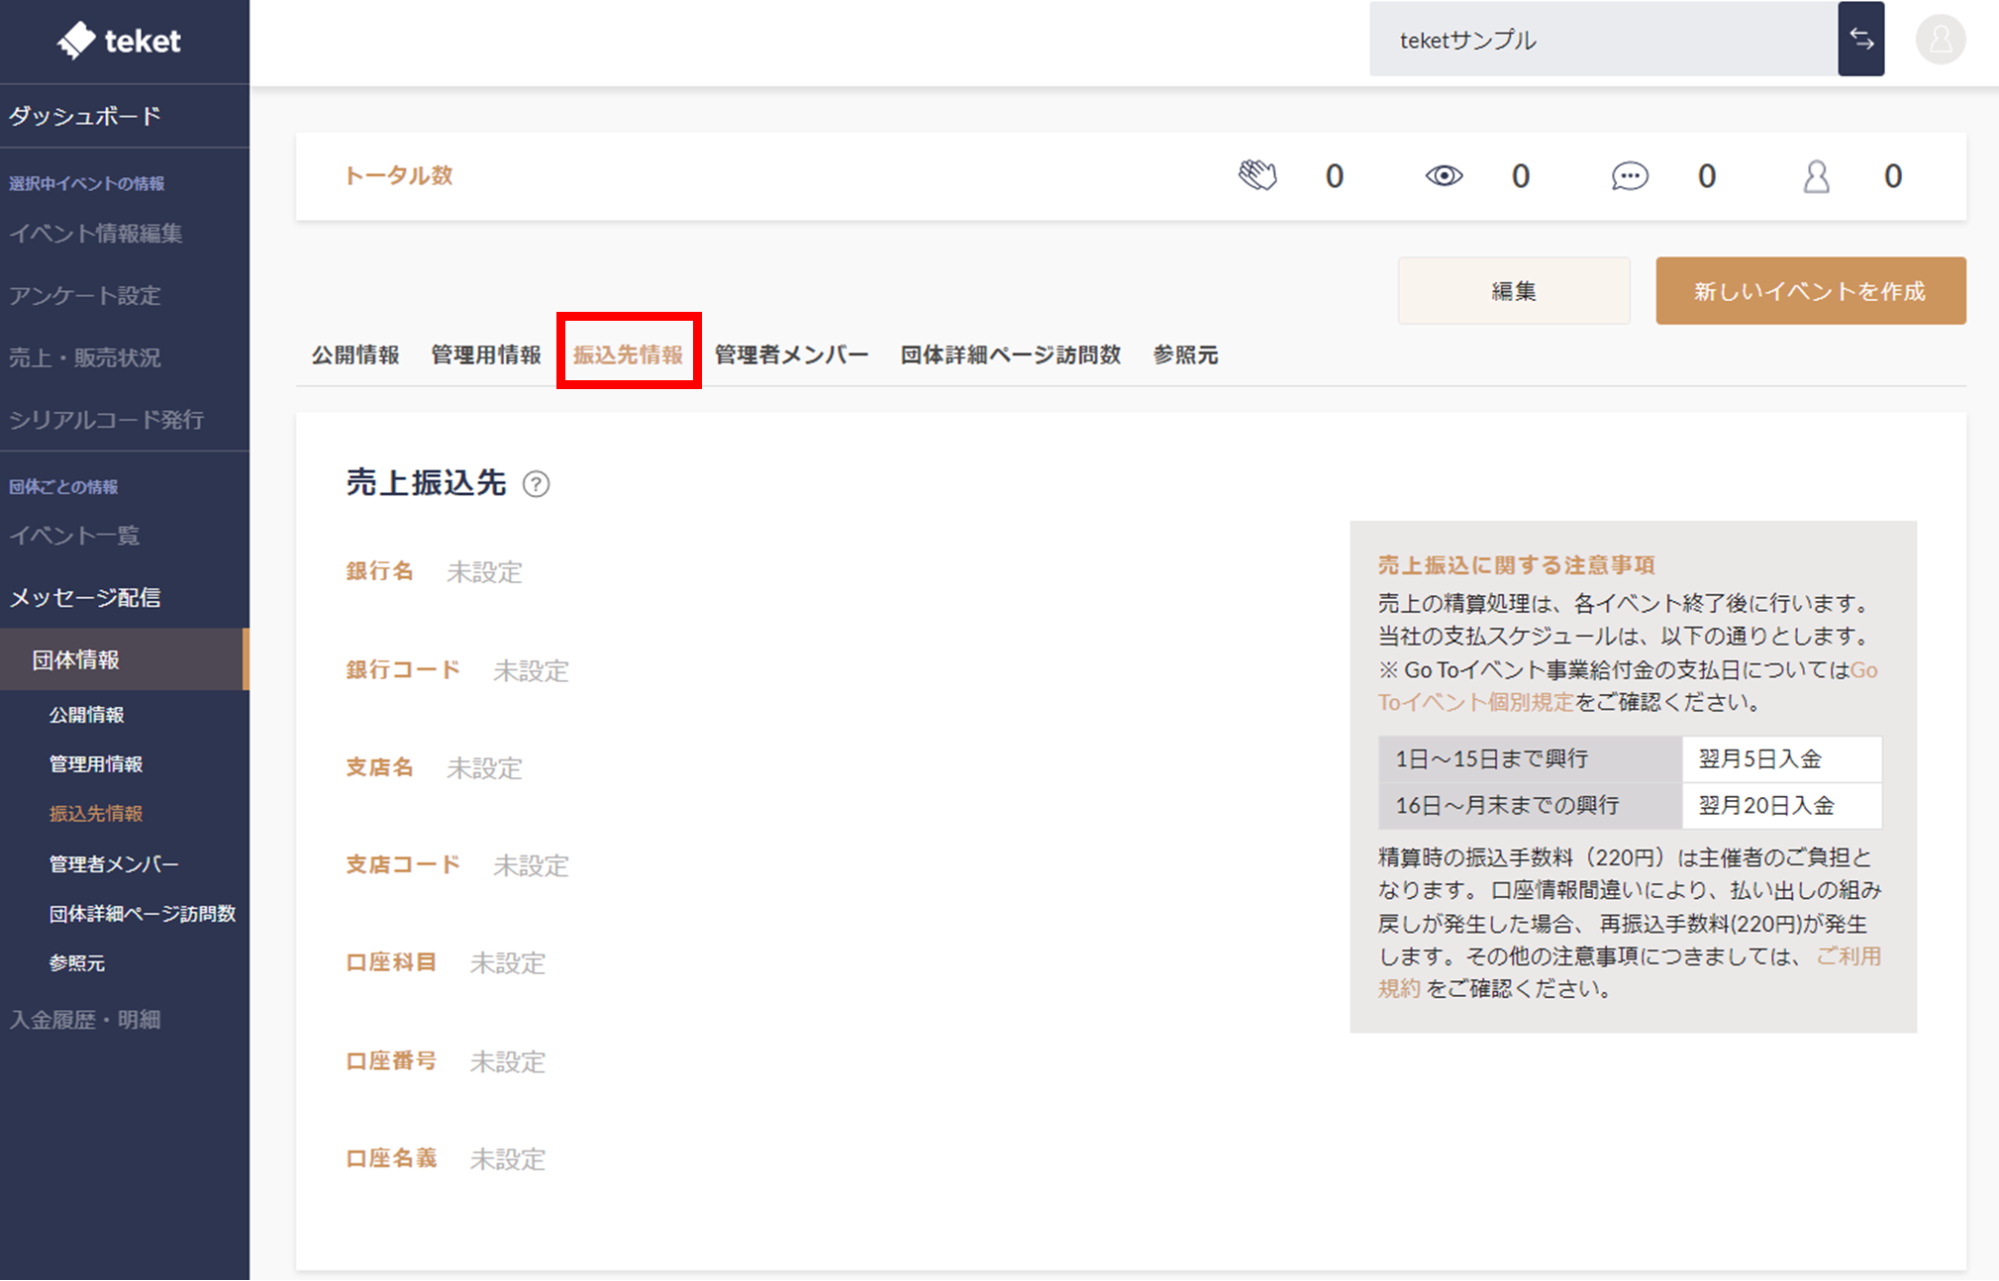Open the 公開情報 tab
Viewport: 1999px width, 1281px height.
(x=355, y=355)
